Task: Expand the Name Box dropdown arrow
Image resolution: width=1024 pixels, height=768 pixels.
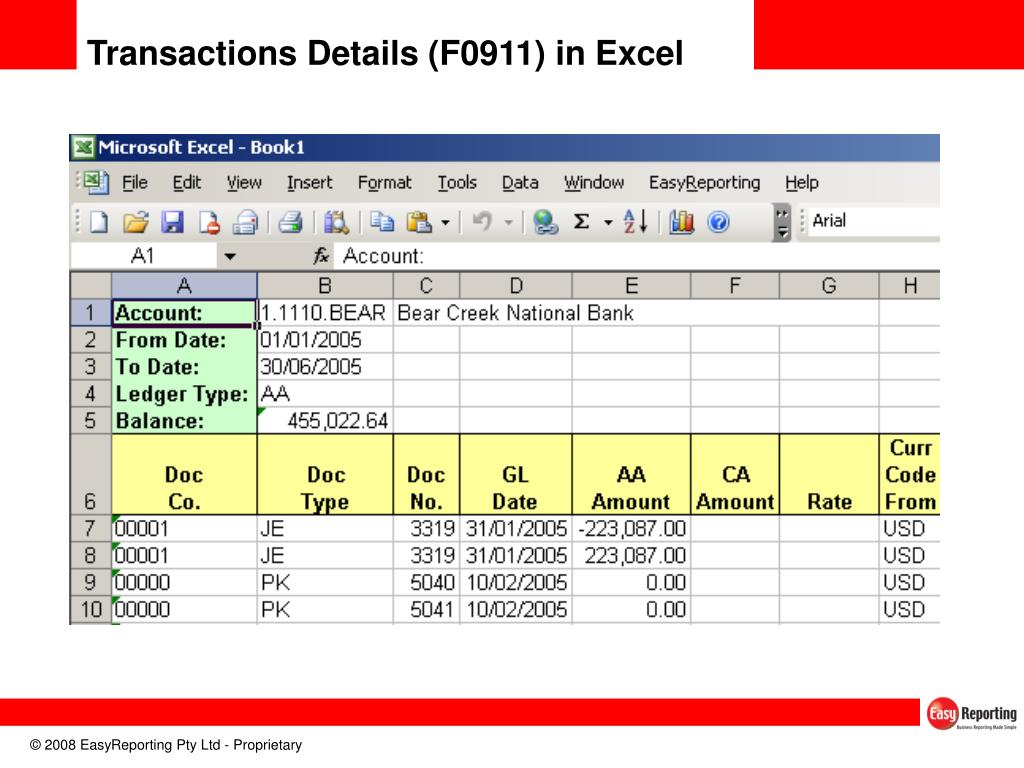Action: pyautogui.click(x=230, y=257)
